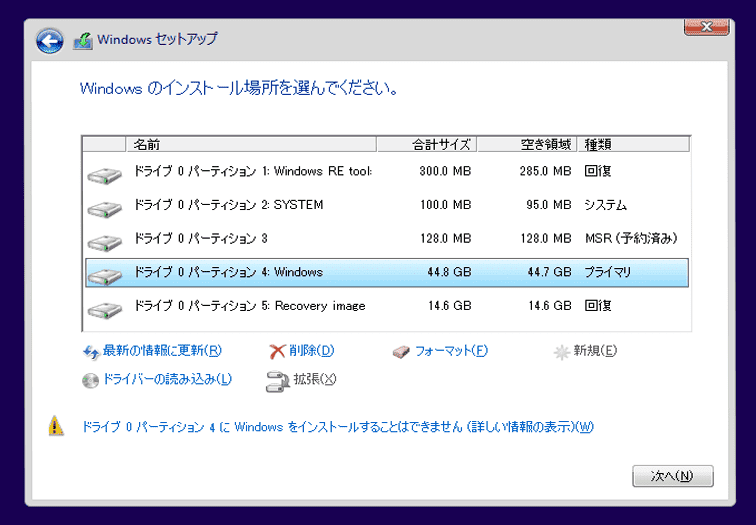Click the red X delete icon
This screenshot has width=756, height=525.
click(277, 351)
